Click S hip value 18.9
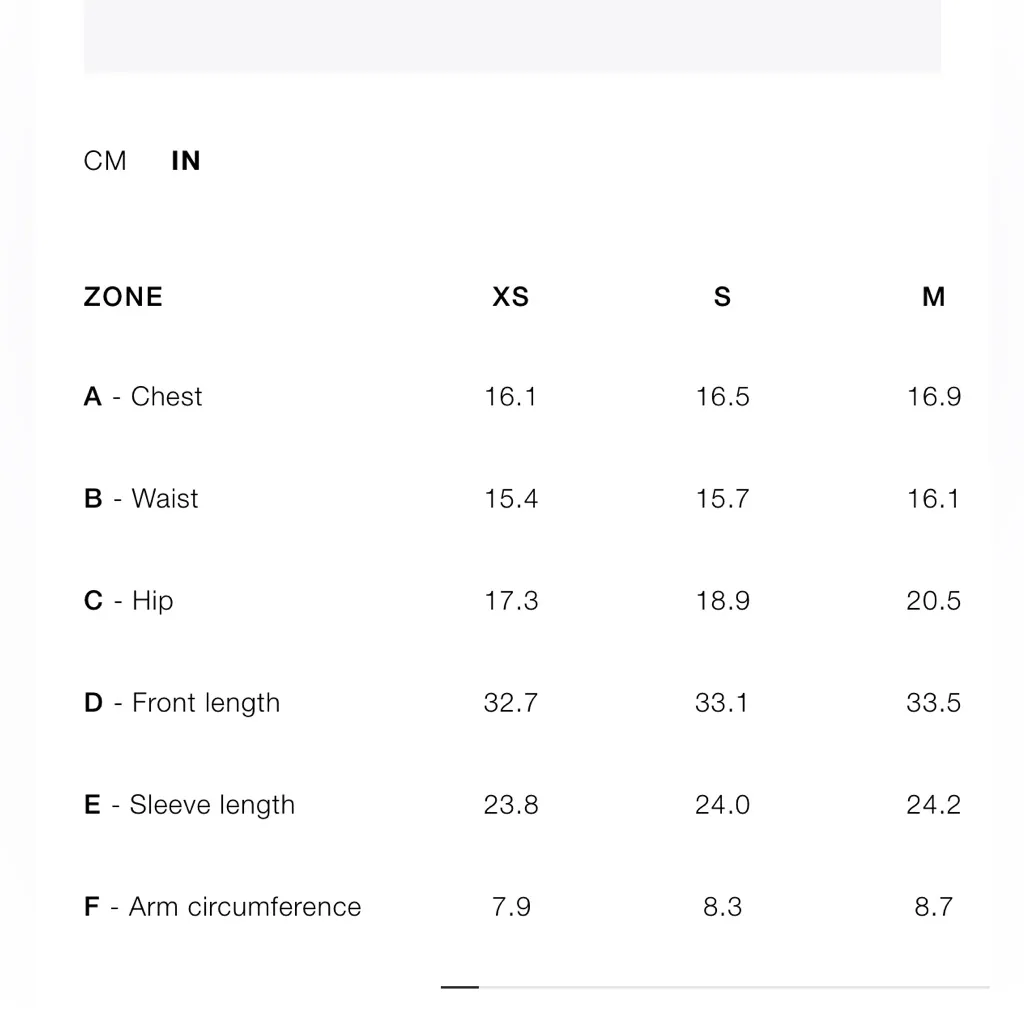1024x1024 pixels. (x=722, y=601)
